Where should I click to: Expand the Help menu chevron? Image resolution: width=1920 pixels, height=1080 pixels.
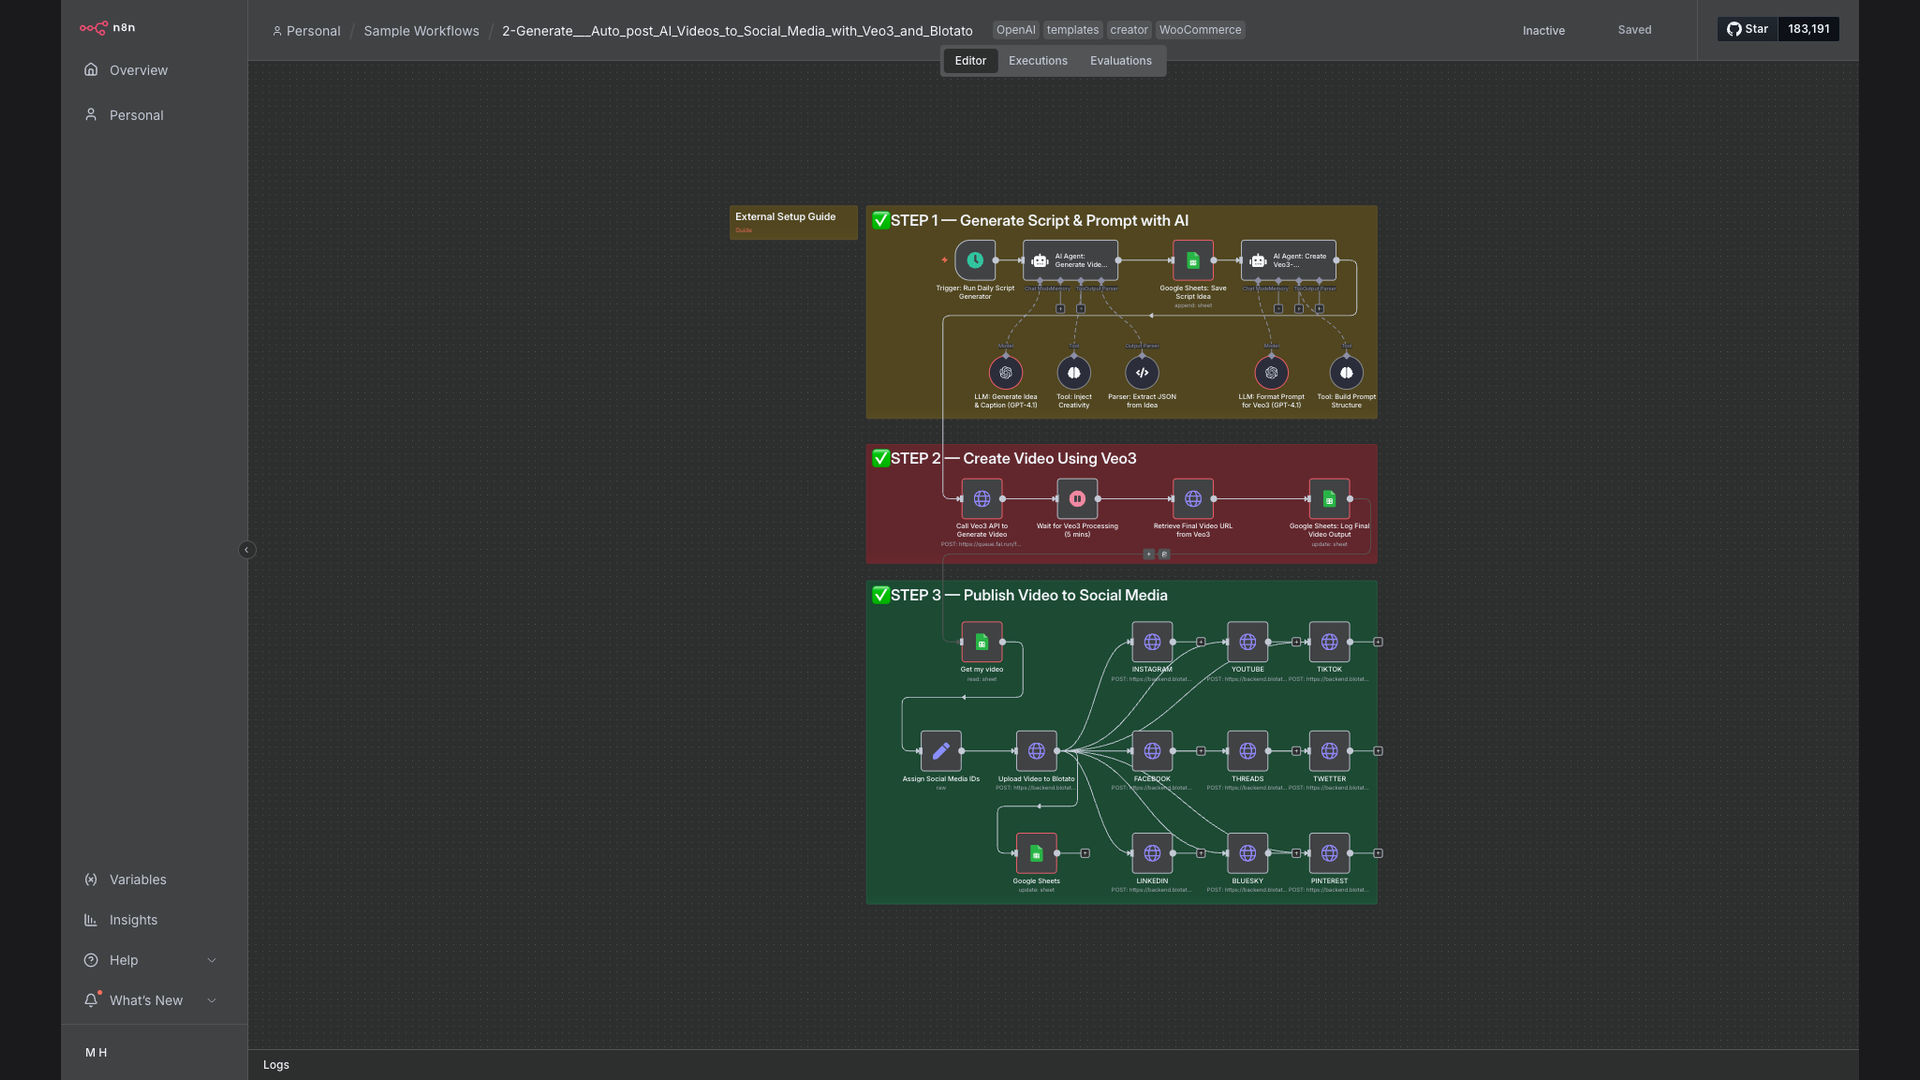click(211, 960)
